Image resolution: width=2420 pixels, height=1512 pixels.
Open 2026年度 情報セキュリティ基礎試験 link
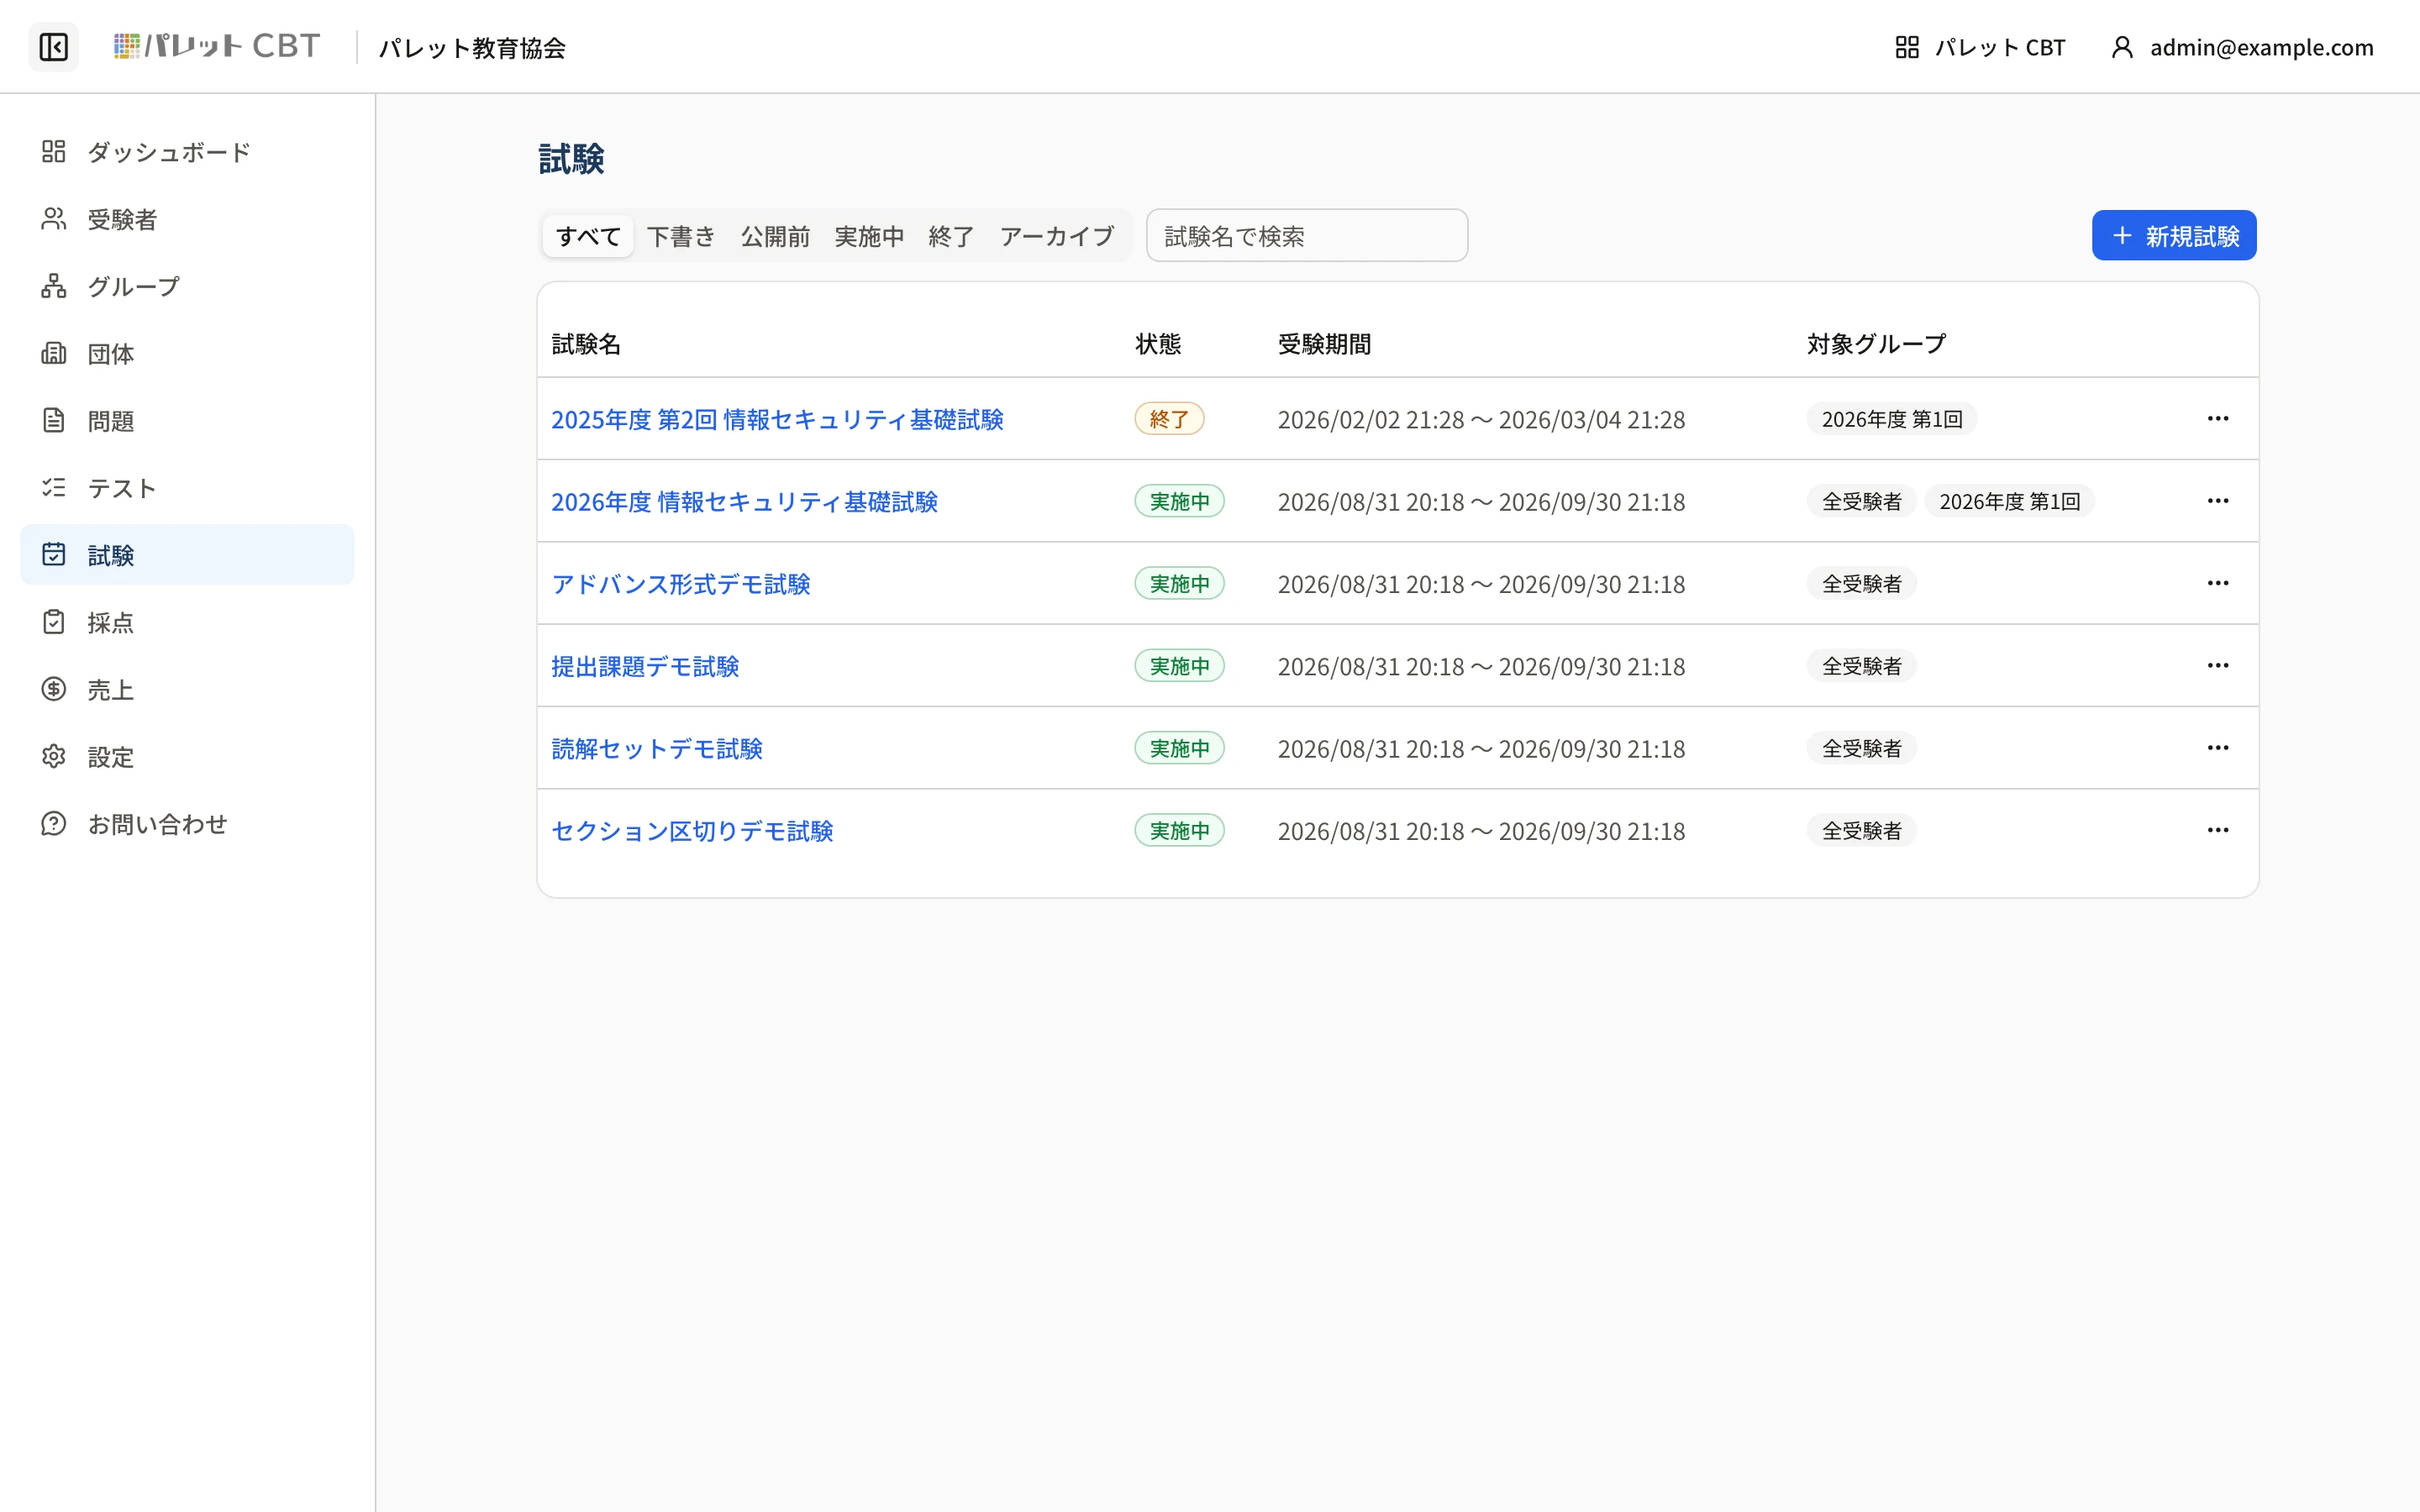tap(744, 501)
